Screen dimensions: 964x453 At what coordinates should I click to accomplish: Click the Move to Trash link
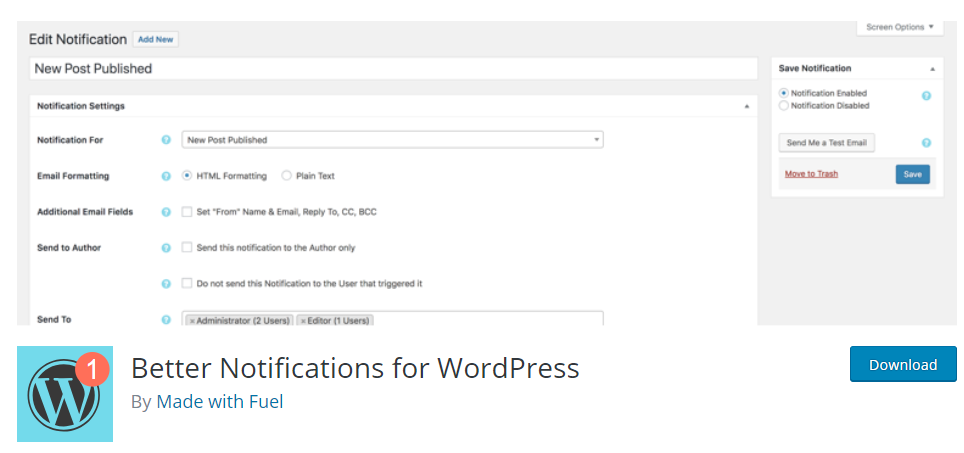point(811,174)
